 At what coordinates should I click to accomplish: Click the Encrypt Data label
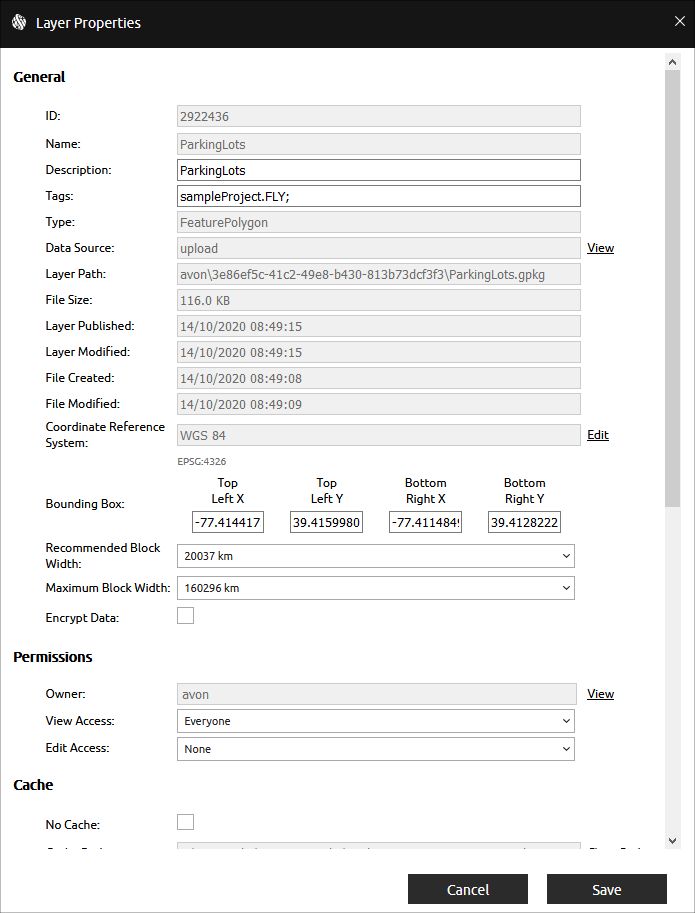tap(82, 618)
